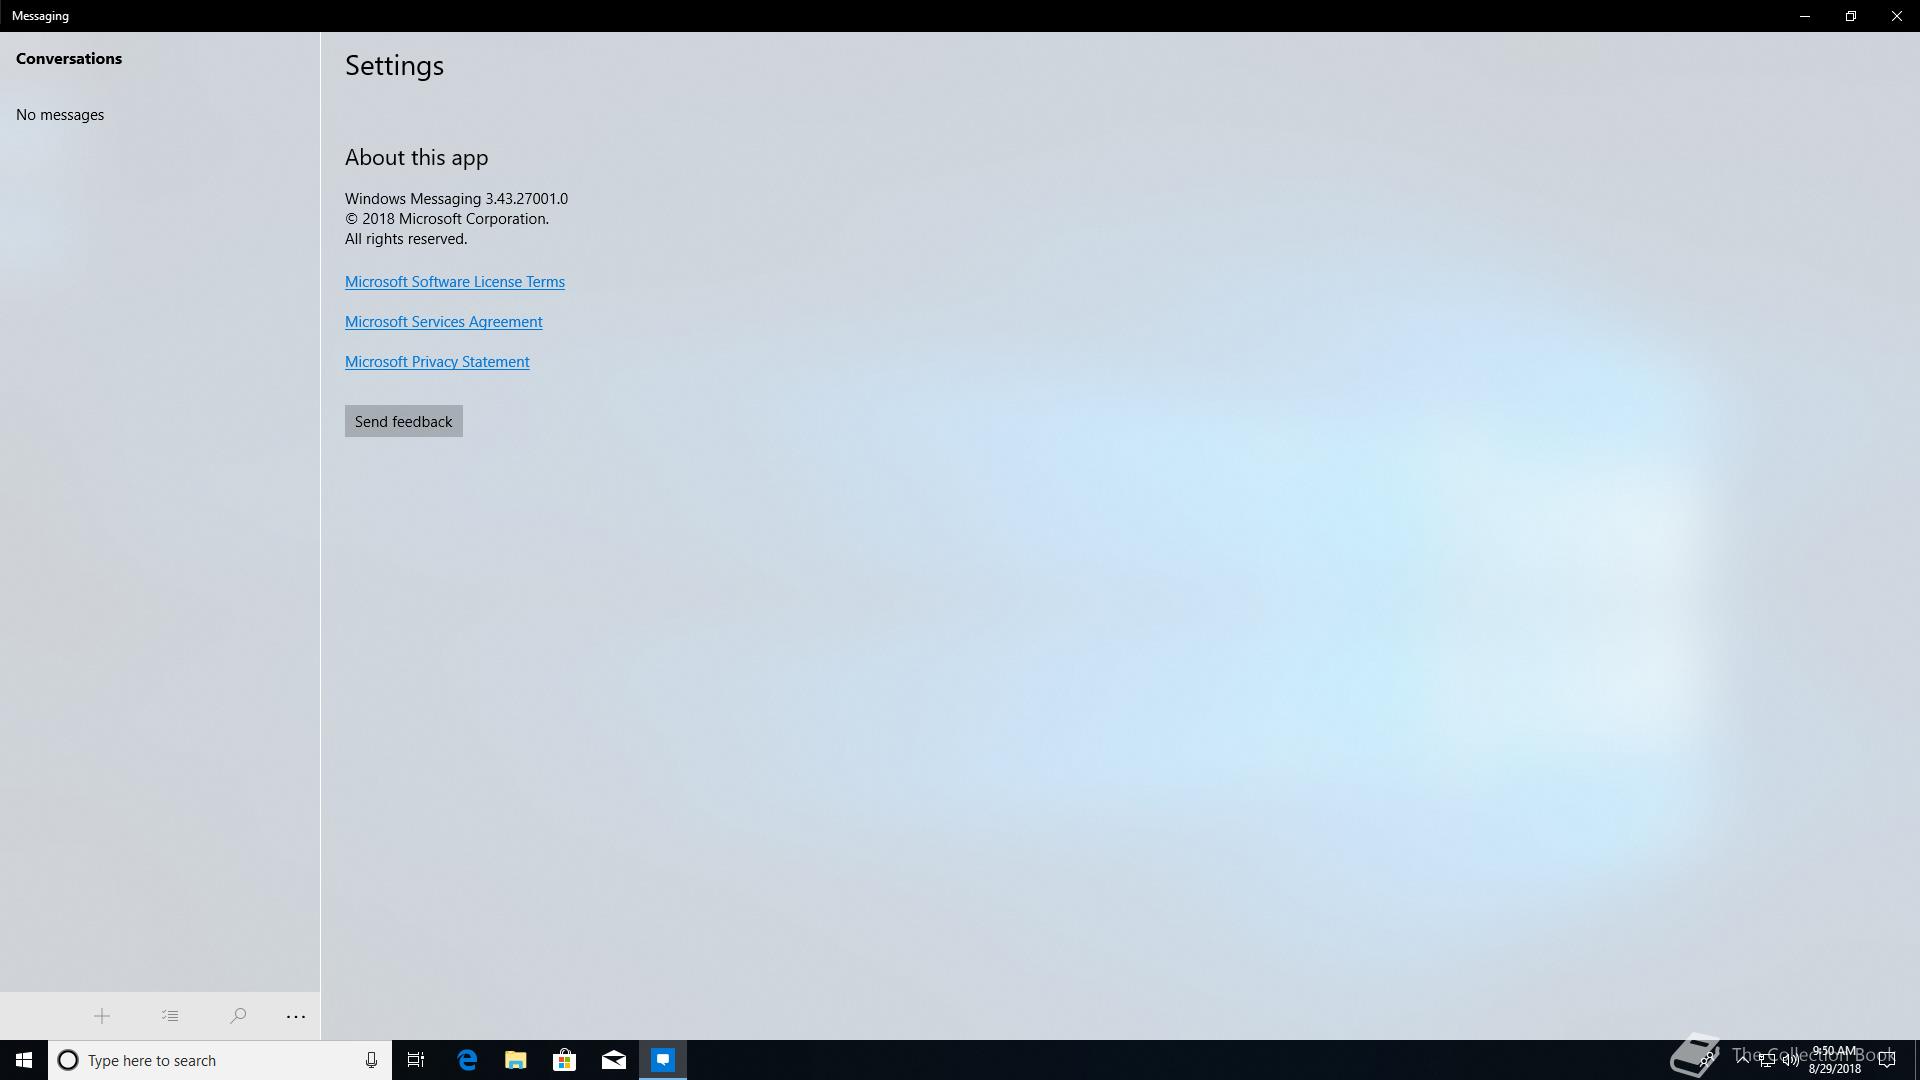The width and height of the screenshot is (1920, 1080).
Task: Open Microsoft Software License Terms link
Action: [x=455, y=282]
